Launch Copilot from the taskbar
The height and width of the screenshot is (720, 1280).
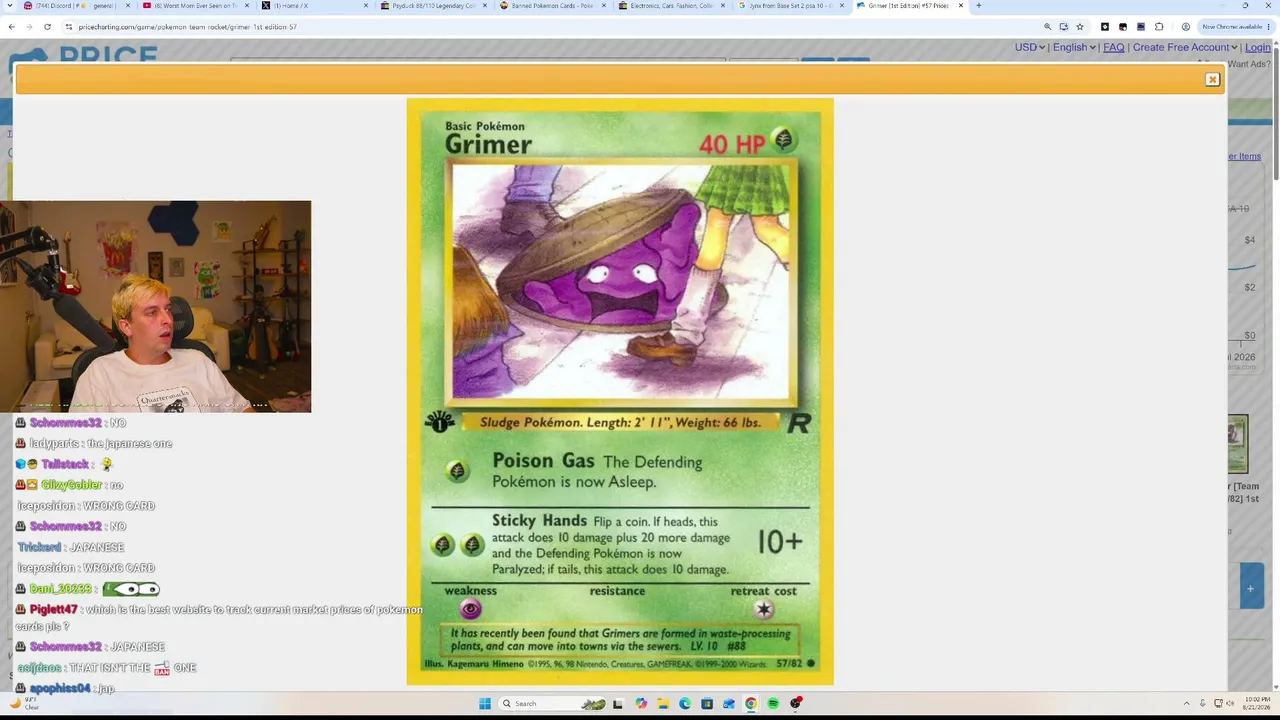pyautogui.click(x=641, y=704)
